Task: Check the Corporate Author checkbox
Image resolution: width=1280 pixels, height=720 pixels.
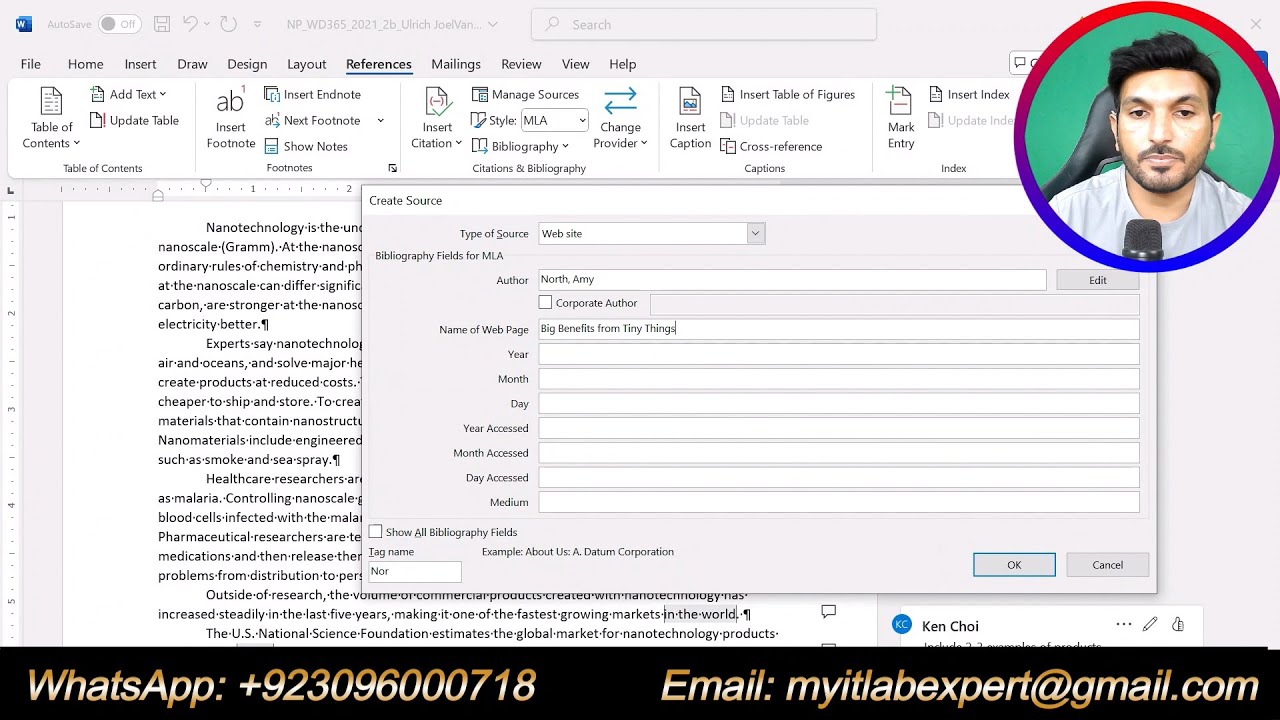Action: point(545,302)
